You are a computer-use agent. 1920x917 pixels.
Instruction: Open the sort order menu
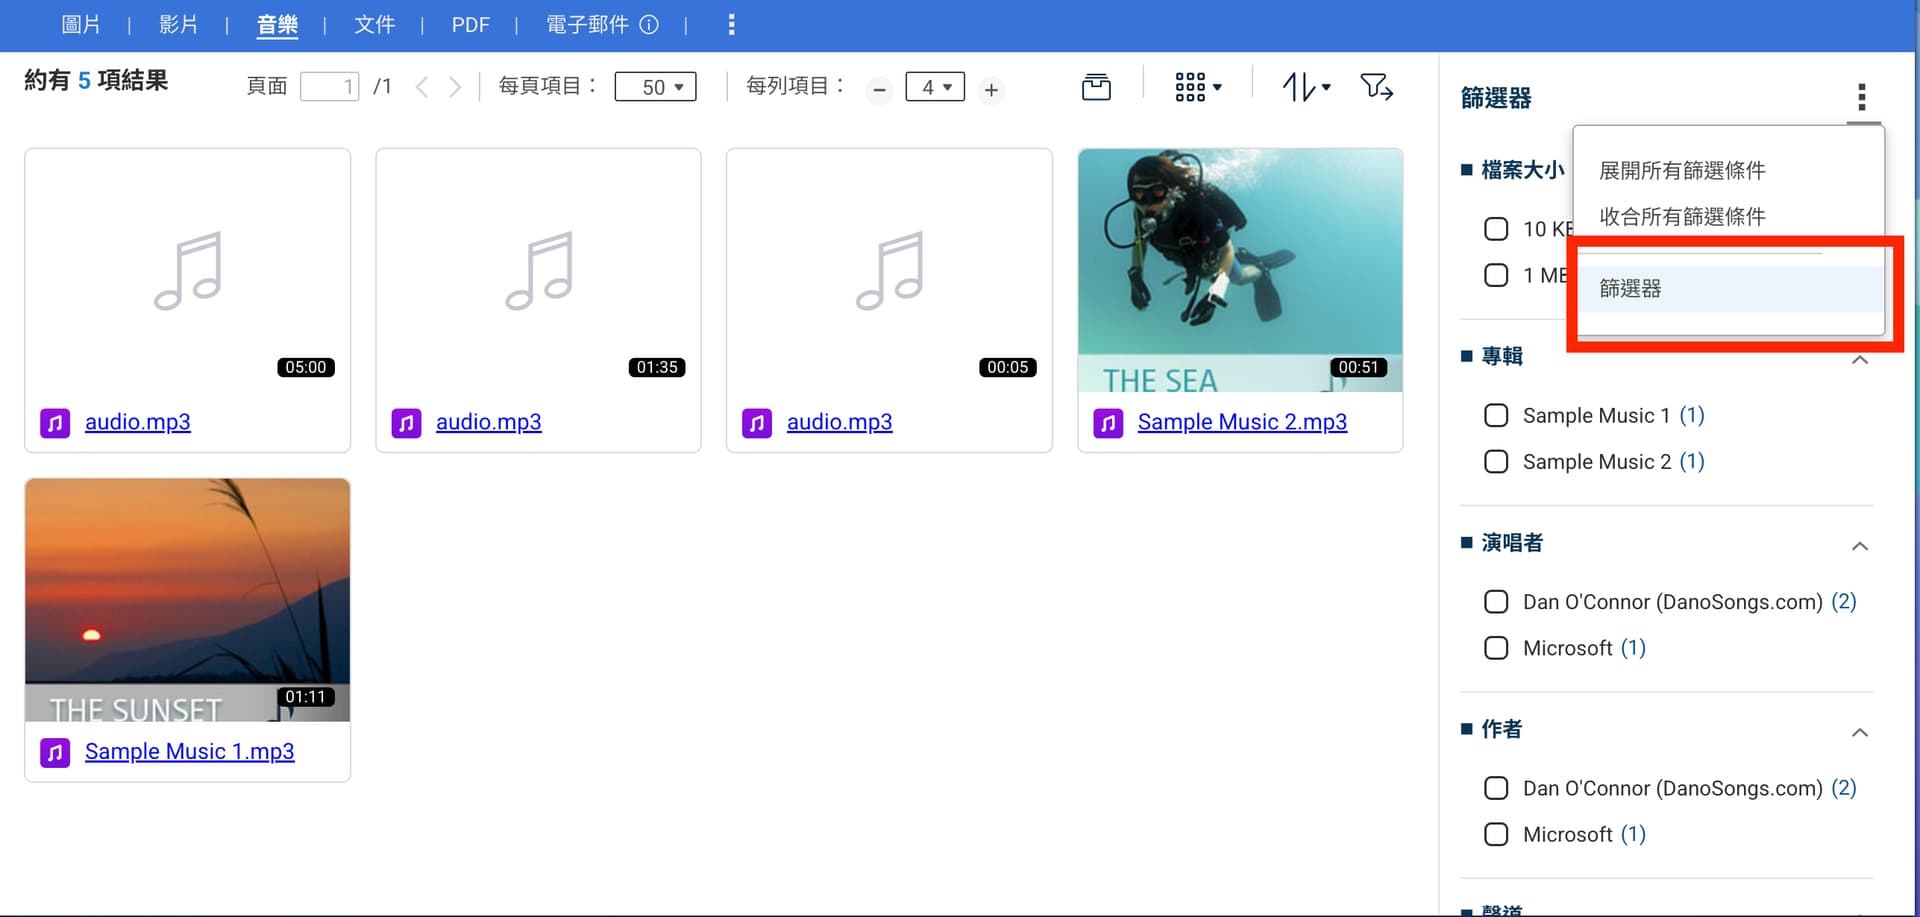pyautogui.click(x=1306, y=88)
